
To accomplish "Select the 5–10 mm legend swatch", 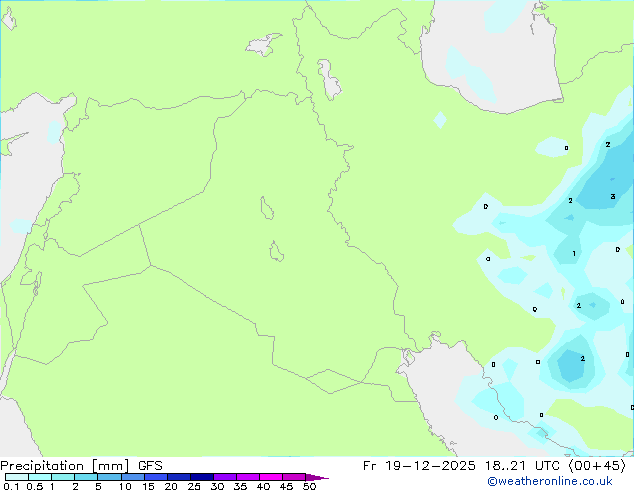I will [x=109, y=477].
